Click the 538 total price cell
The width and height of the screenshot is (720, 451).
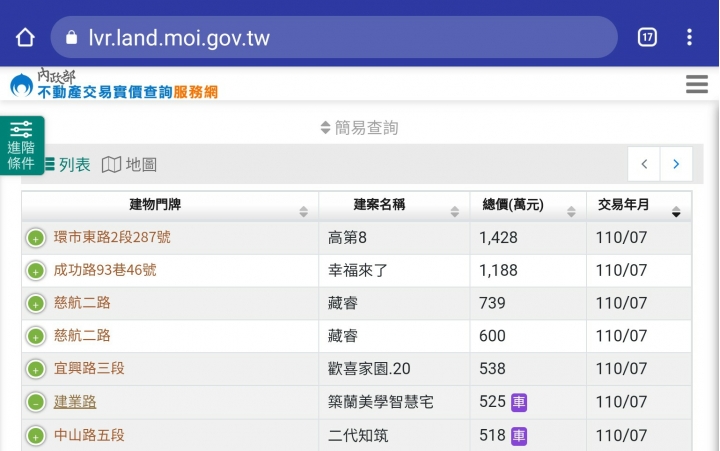click(528, 369)
